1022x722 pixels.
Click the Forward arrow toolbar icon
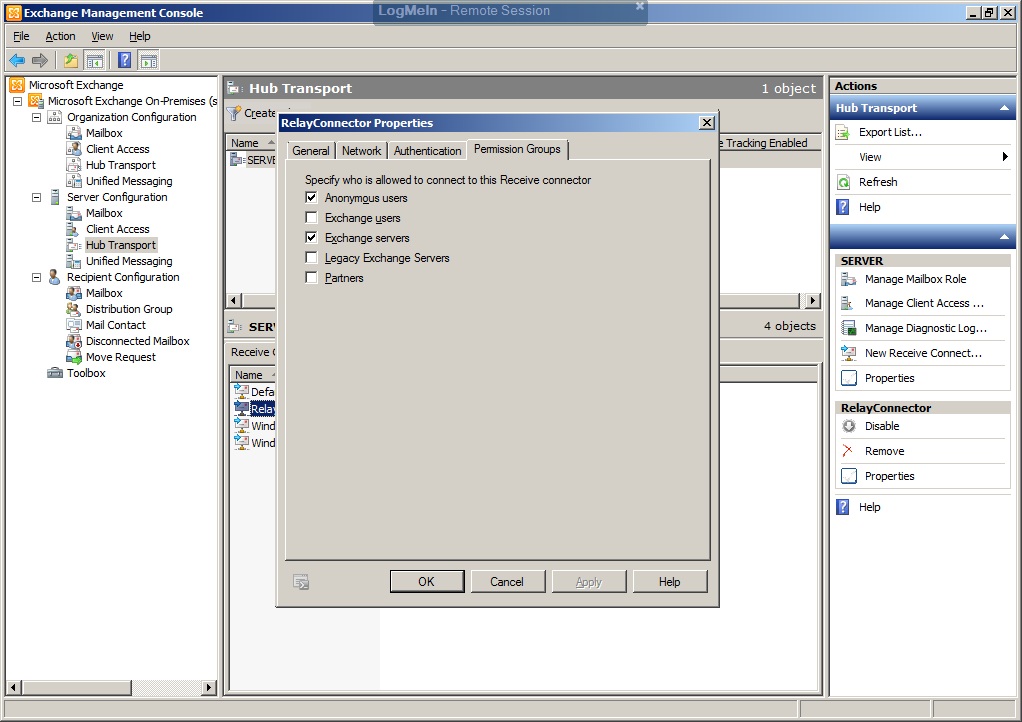click(40, 61)
